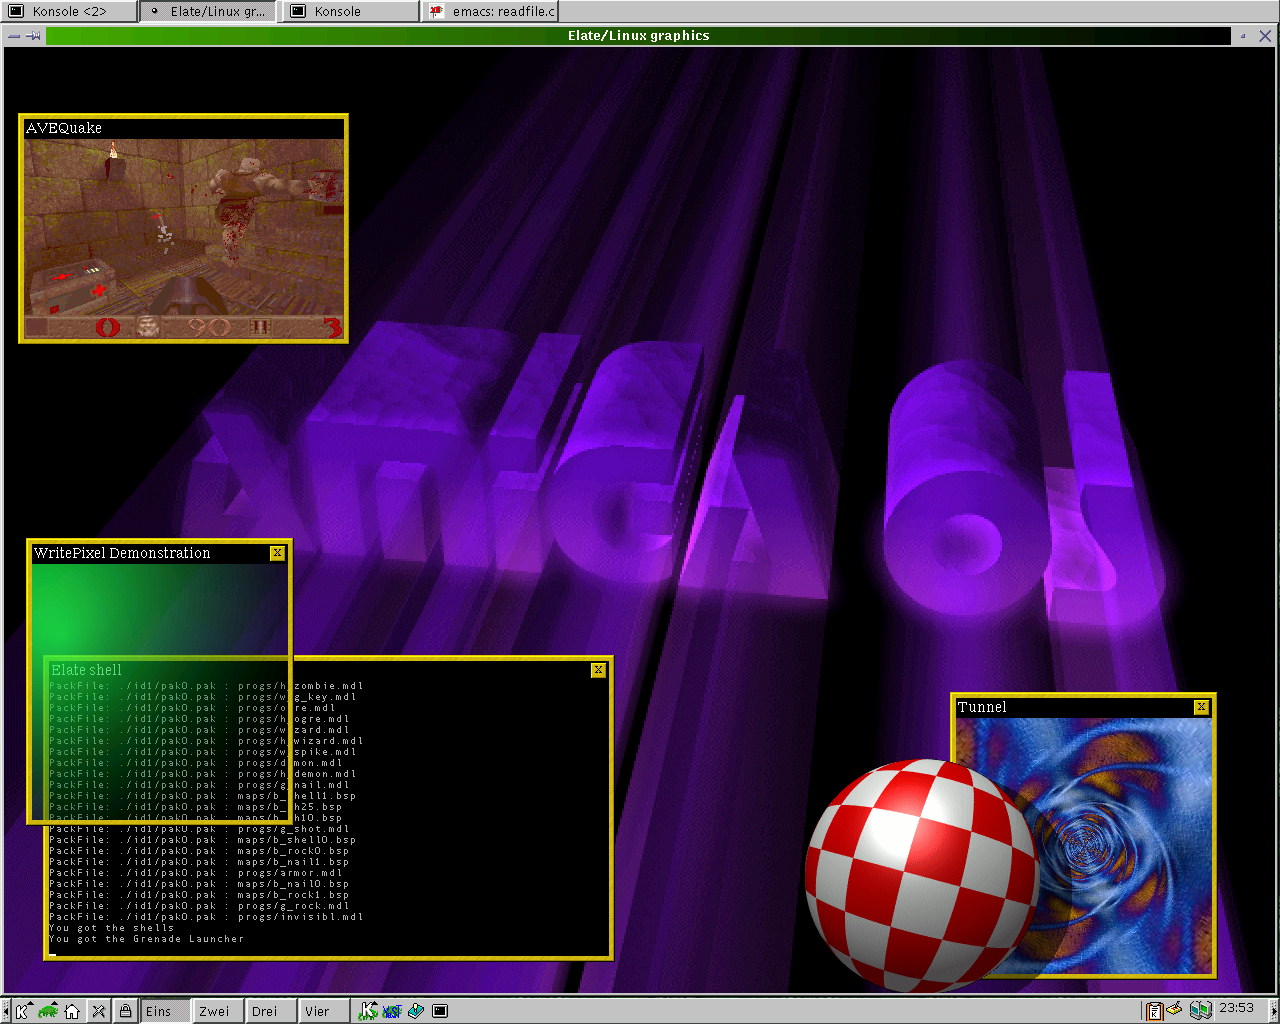
Task: Click the 23:53 clock in the panel
Action: click(x=1236, y=1008)
